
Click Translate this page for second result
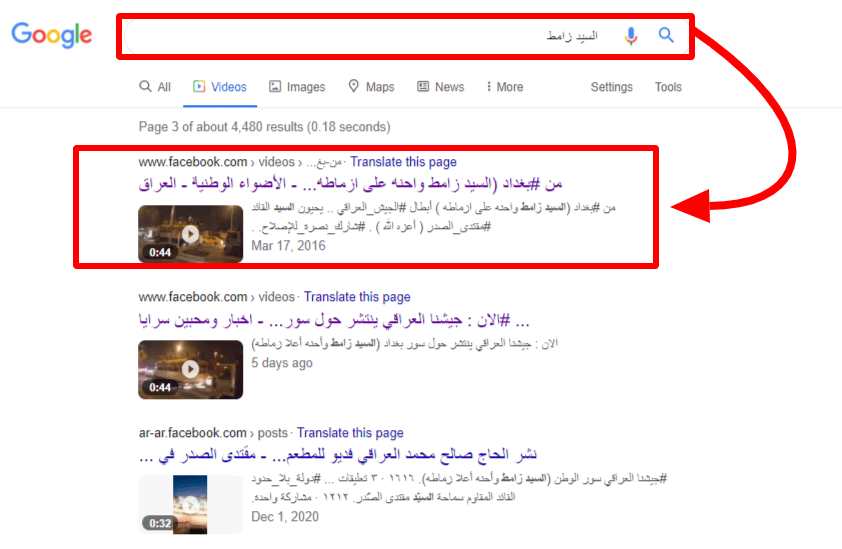tap(357, 297)
